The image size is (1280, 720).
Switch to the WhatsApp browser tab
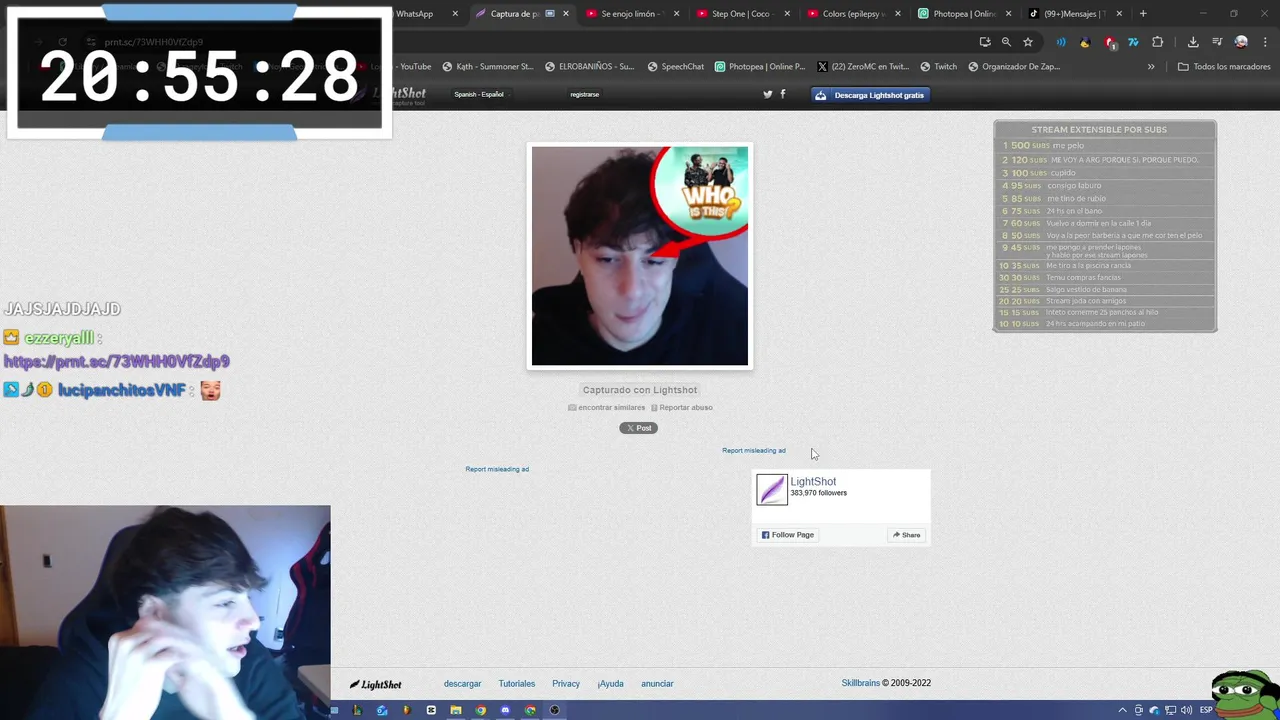pos(420,14)
